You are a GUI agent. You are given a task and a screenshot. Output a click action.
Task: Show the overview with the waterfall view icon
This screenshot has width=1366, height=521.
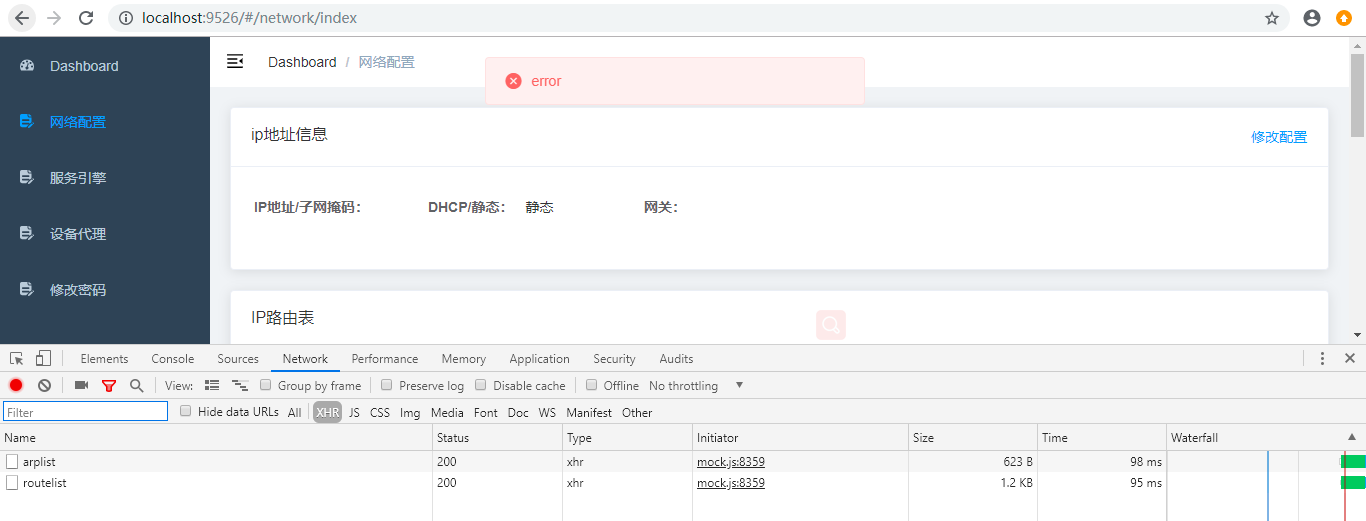click(239, 385)
